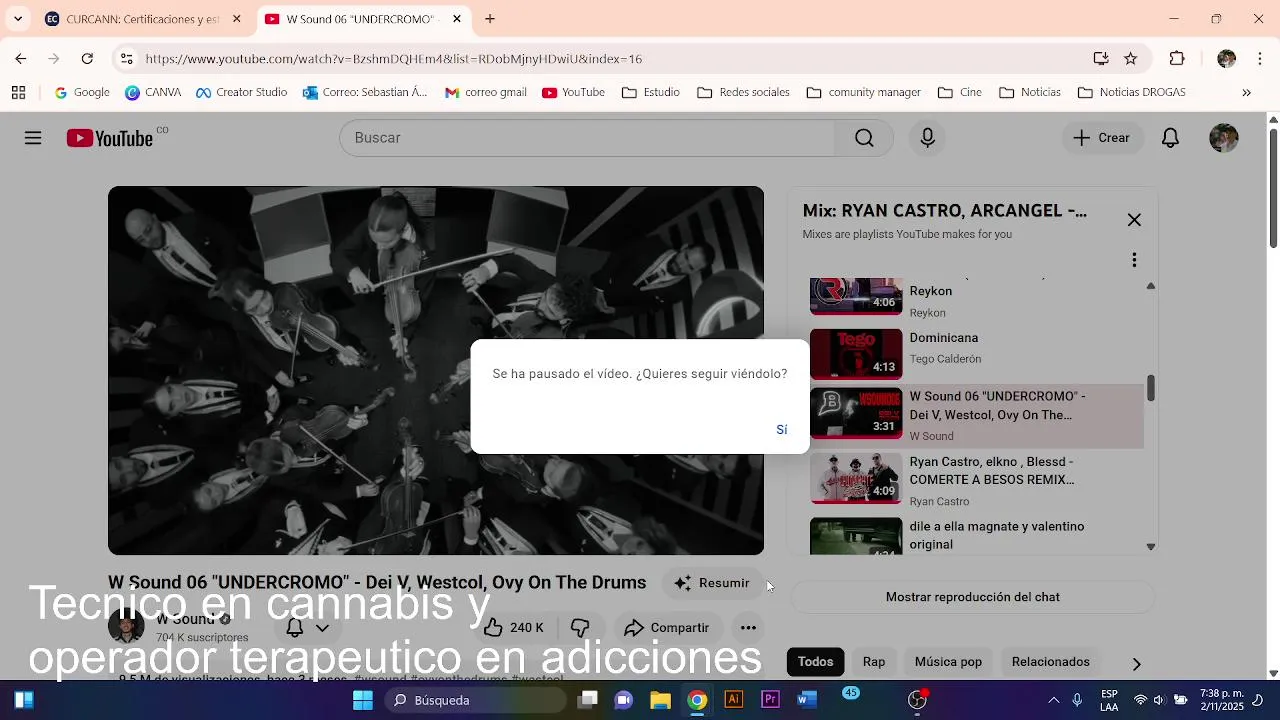Bookmark this page with the star
This screenshot has width=1280, height=720.
tap(1131, 59)
